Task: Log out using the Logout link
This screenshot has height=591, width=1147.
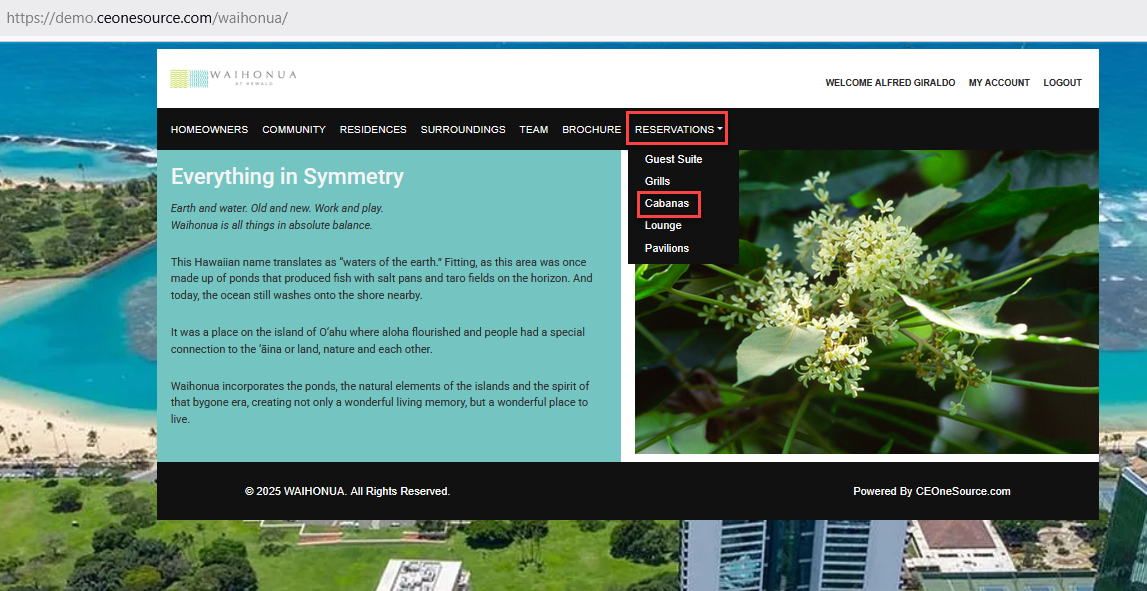Action: [1062, 83]
